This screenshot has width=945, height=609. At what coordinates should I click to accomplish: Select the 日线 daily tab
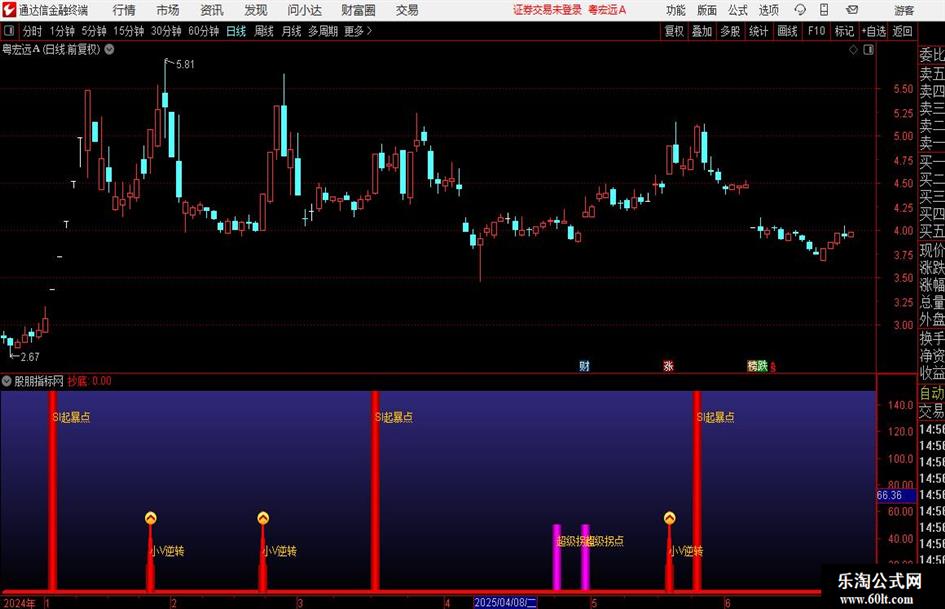pyautogui.click(x=236, y=31)
